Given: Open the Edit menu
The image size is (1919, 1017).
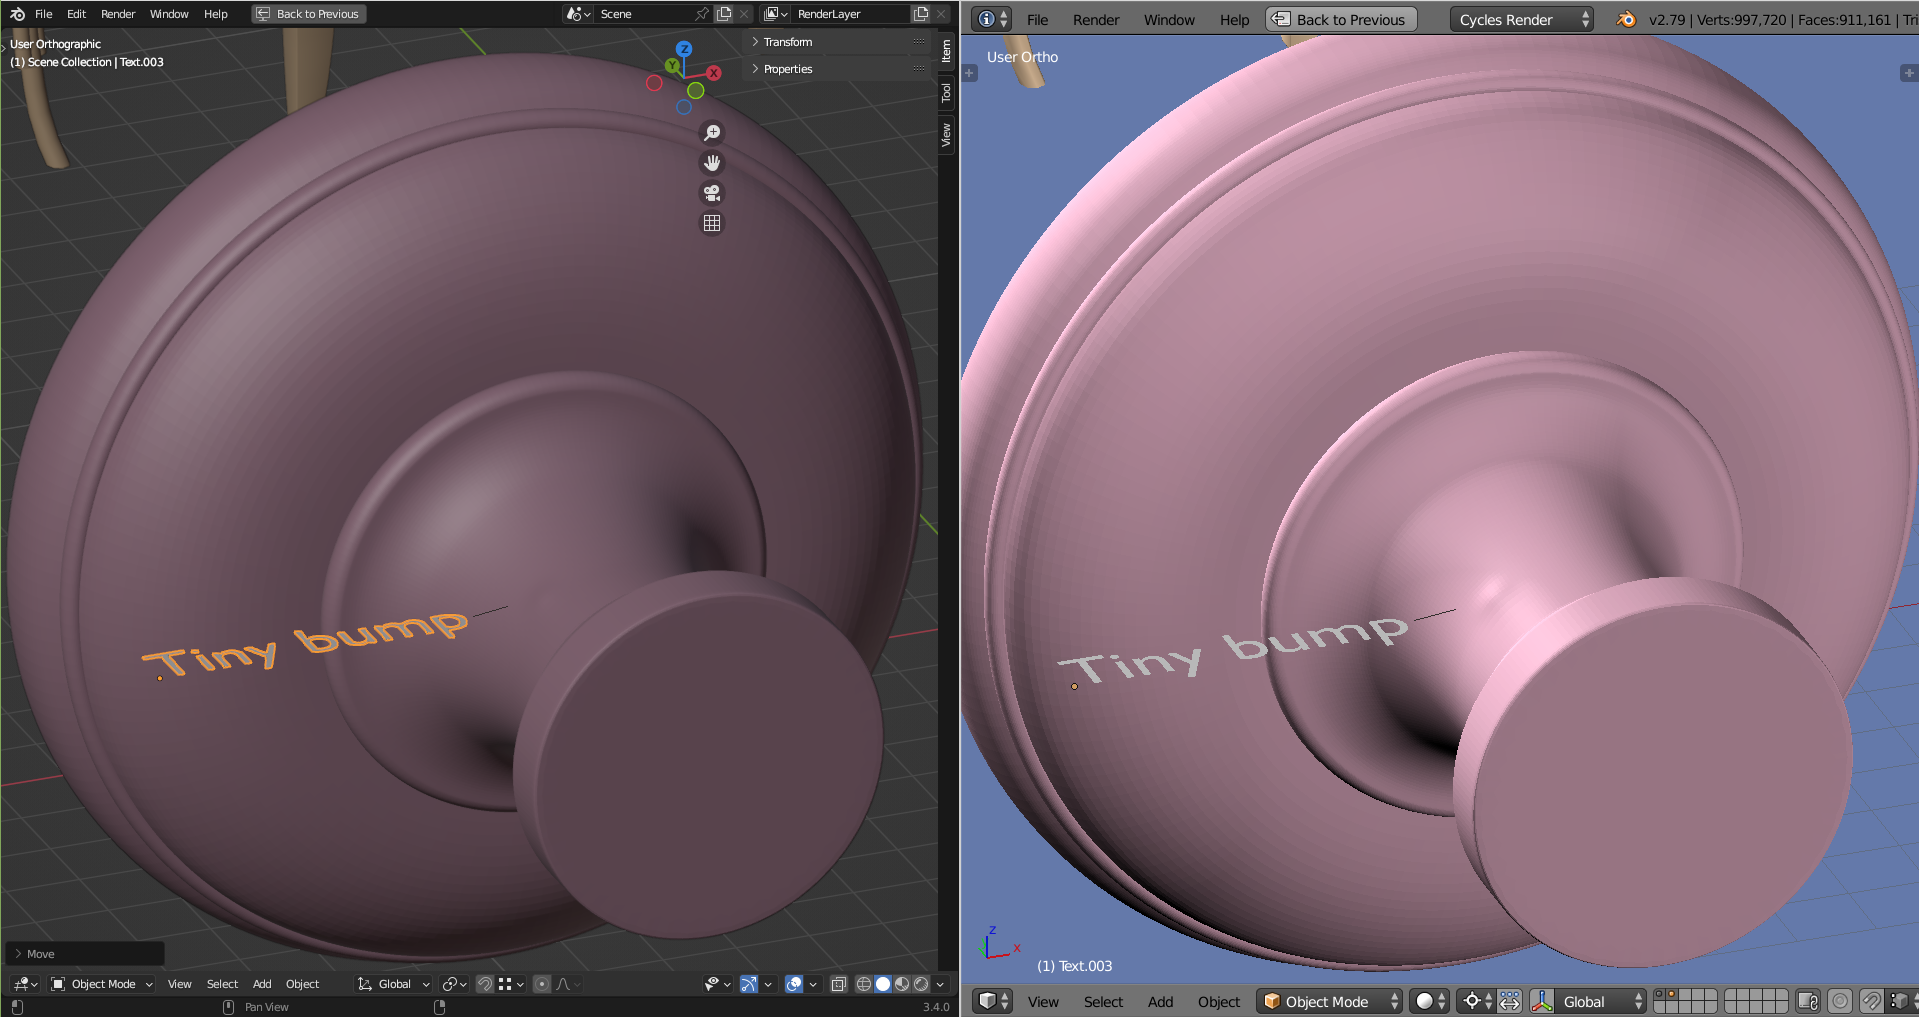Looking at the screenshot, I should pyautogui.click(x=76, y=14).
